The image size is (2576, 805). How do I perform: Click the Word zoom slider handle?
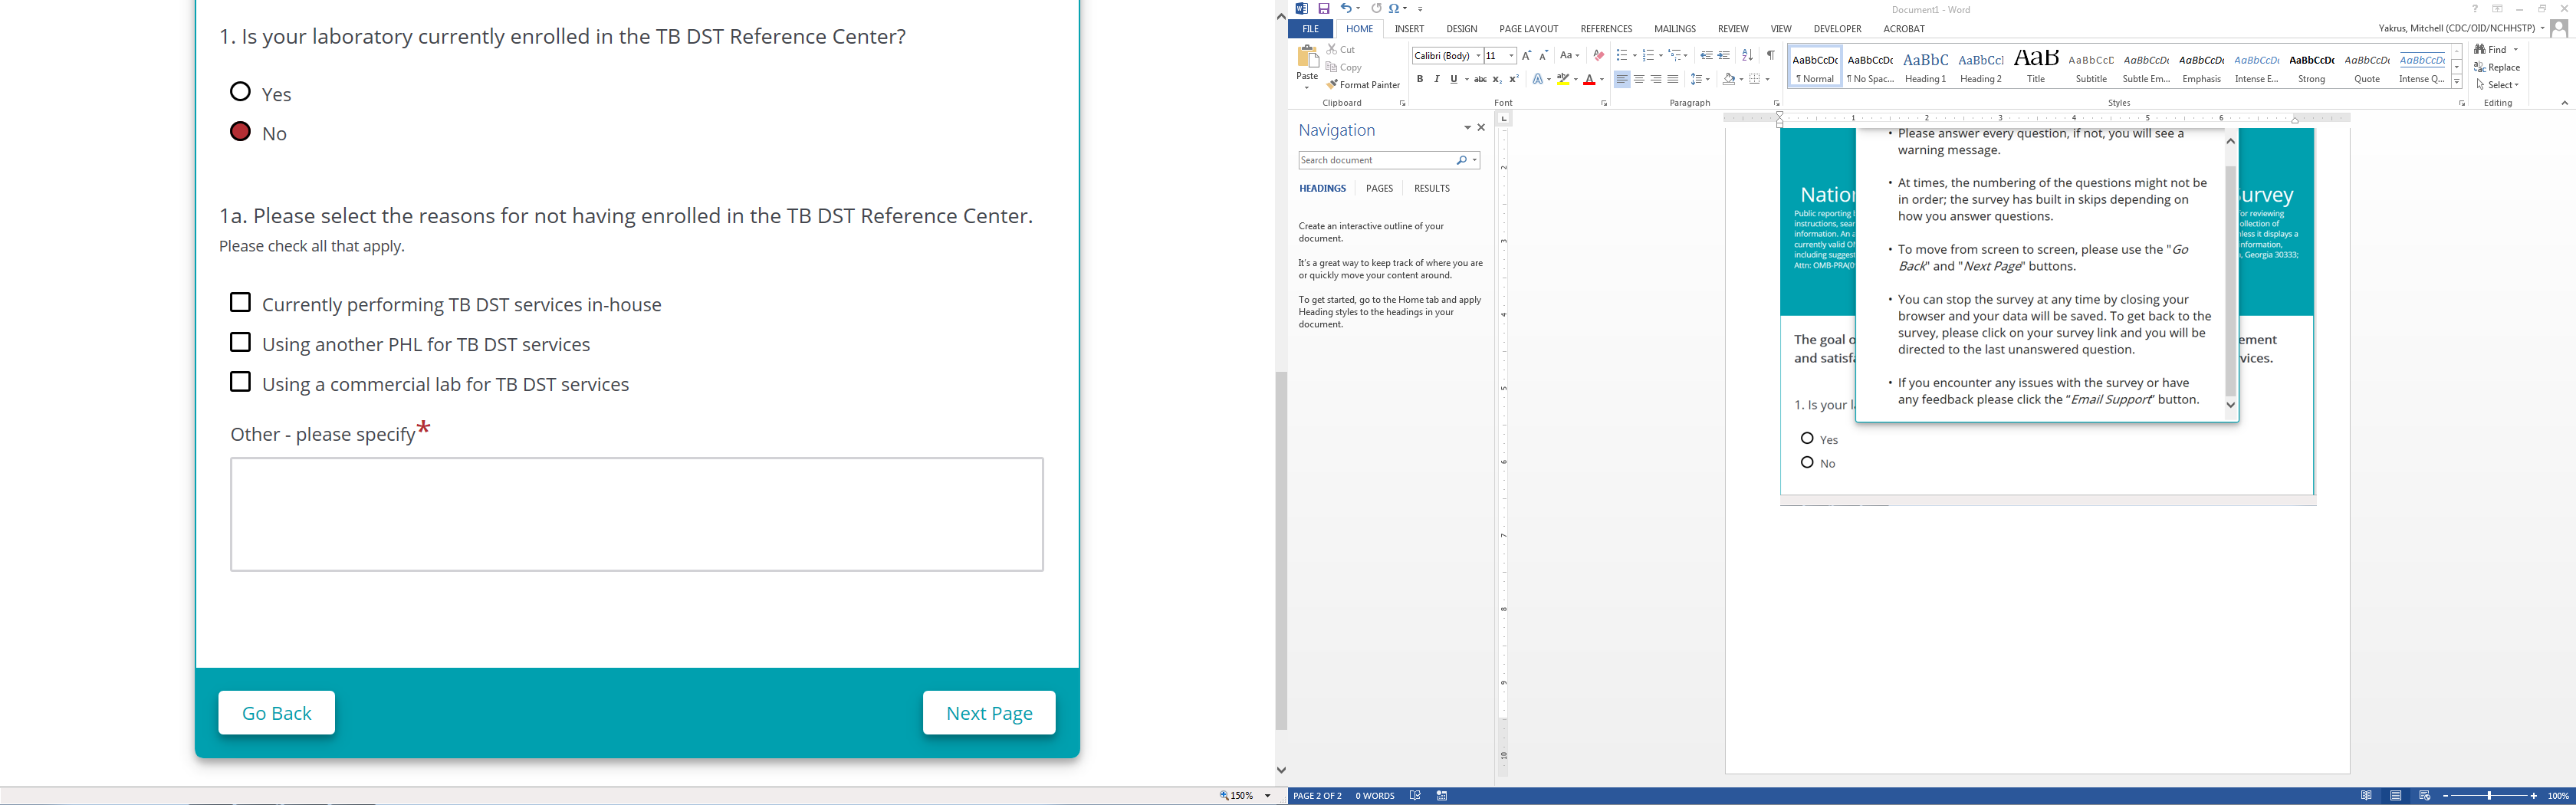(x=2490, y=796)
